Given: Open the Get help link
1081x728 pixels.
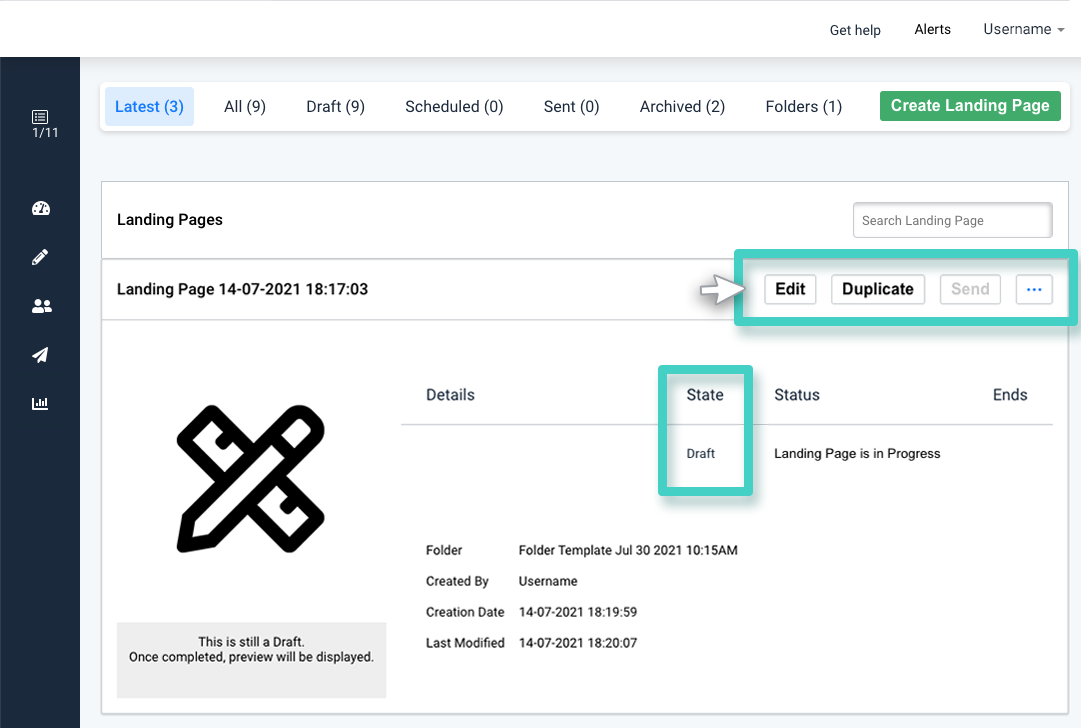Looking at the screenshot, I should (855, 30).
